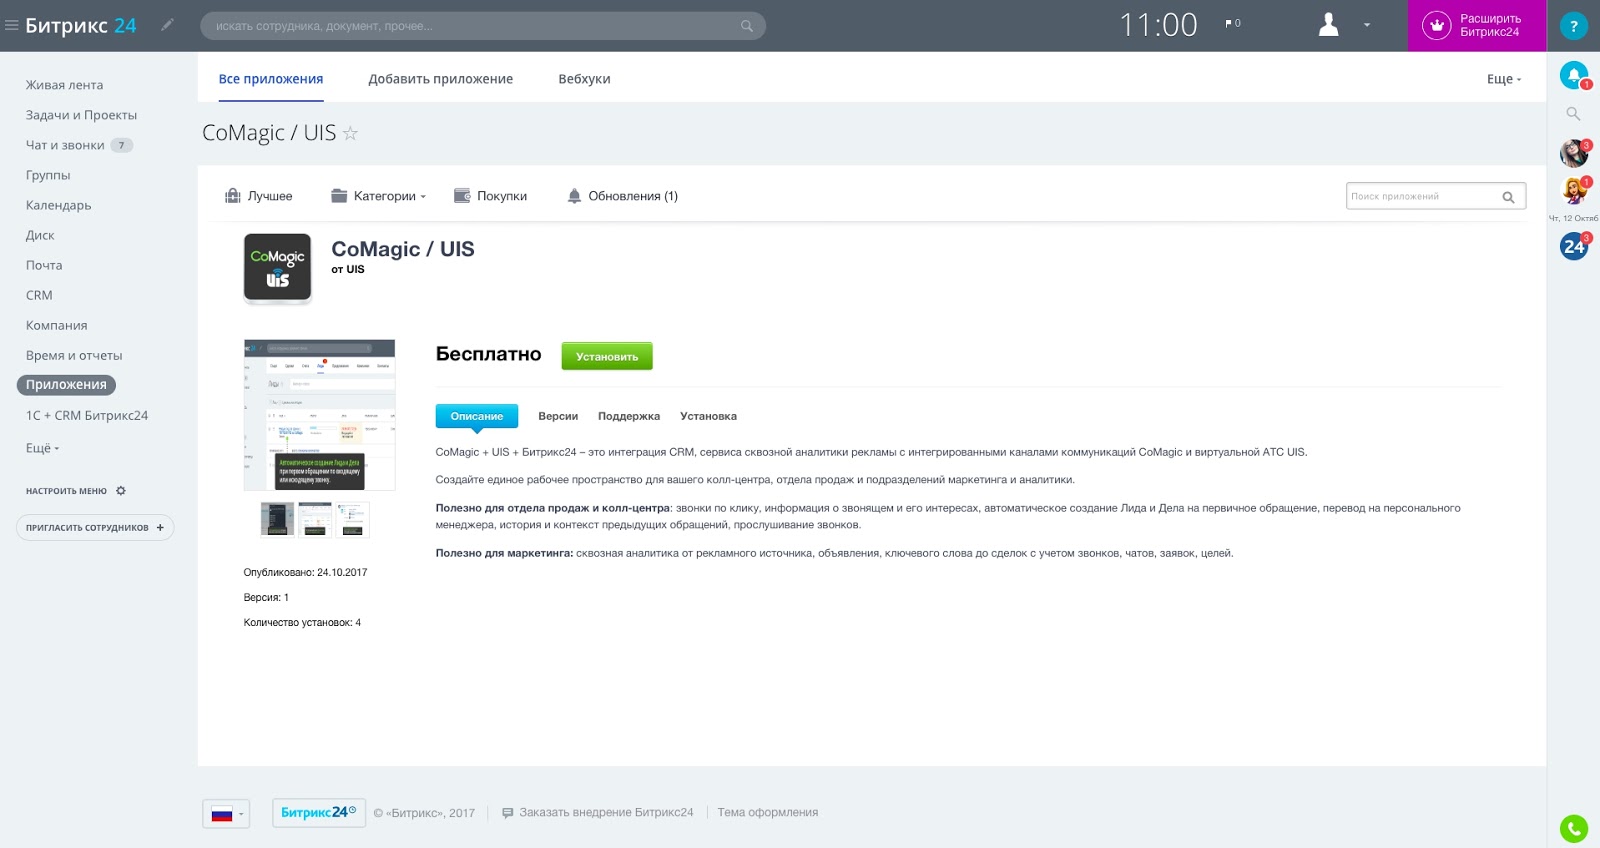Click the green phone call icon
1600x848 pixels.
point(1574,828)
